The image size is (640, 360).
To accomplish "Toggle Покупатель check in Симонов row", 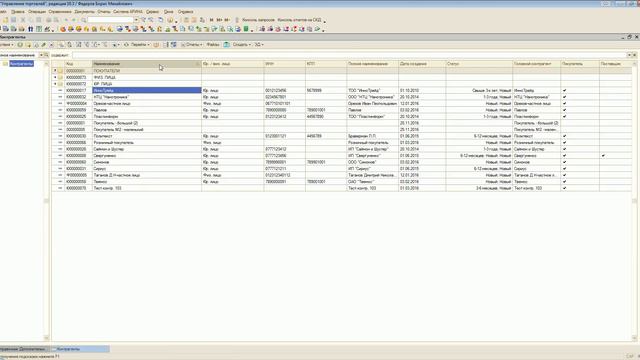I will tap(564, 162).
